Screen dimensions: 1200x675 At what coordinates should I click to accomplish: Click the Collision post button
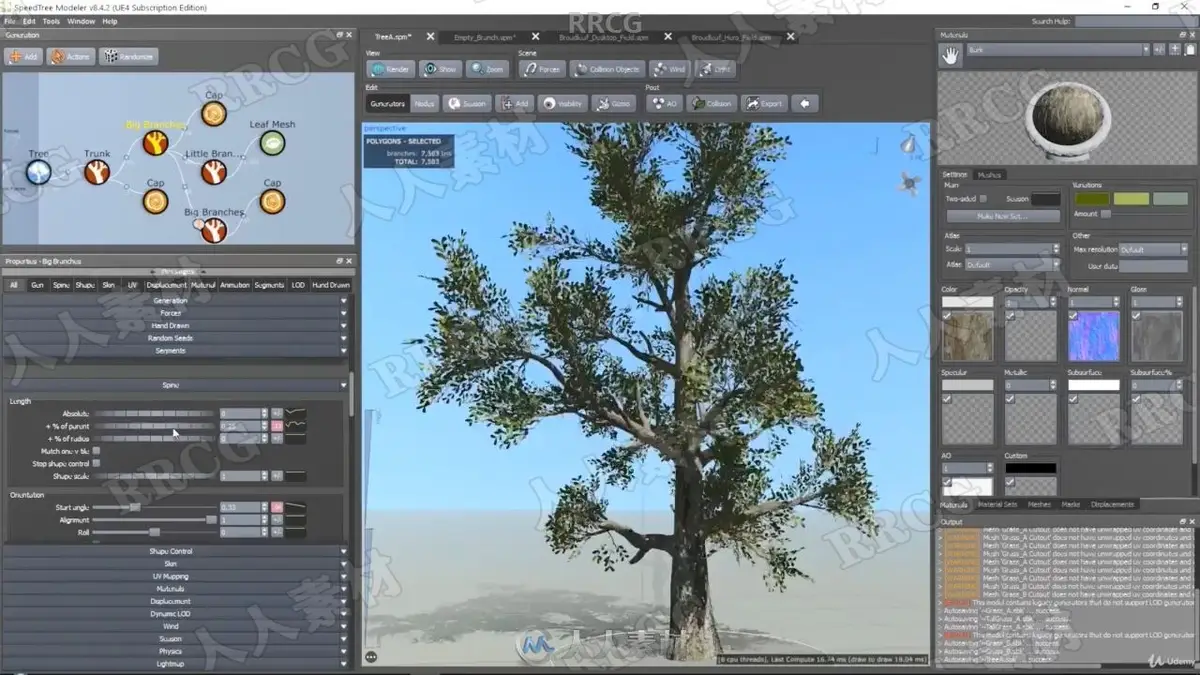click(x=713, y=103)
